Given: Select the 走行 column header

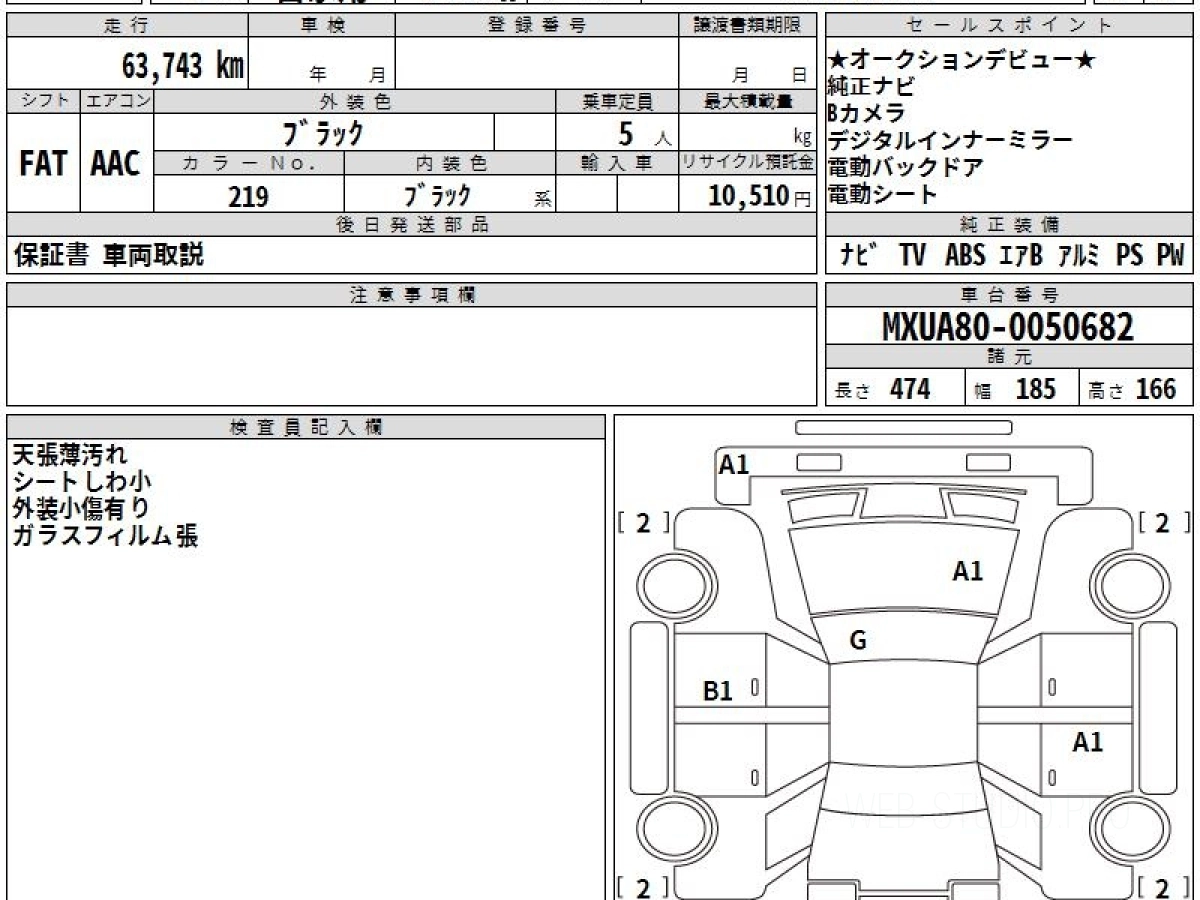Looking at the screenshot, I should click(126, 26).
